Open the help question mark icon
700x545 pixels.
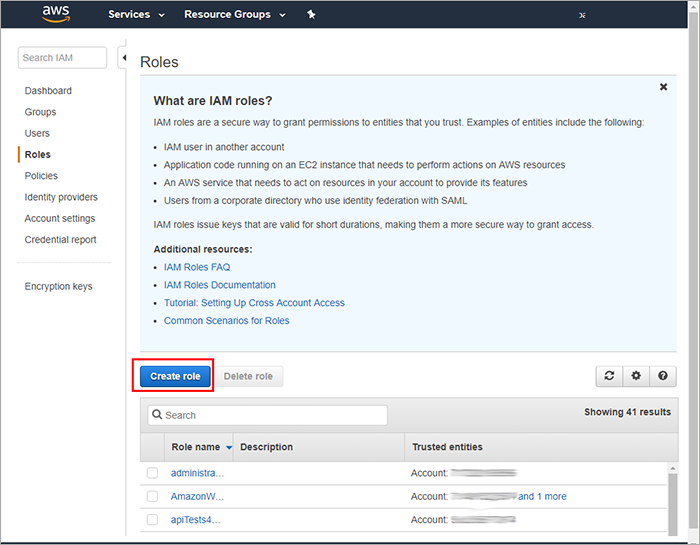662,376
